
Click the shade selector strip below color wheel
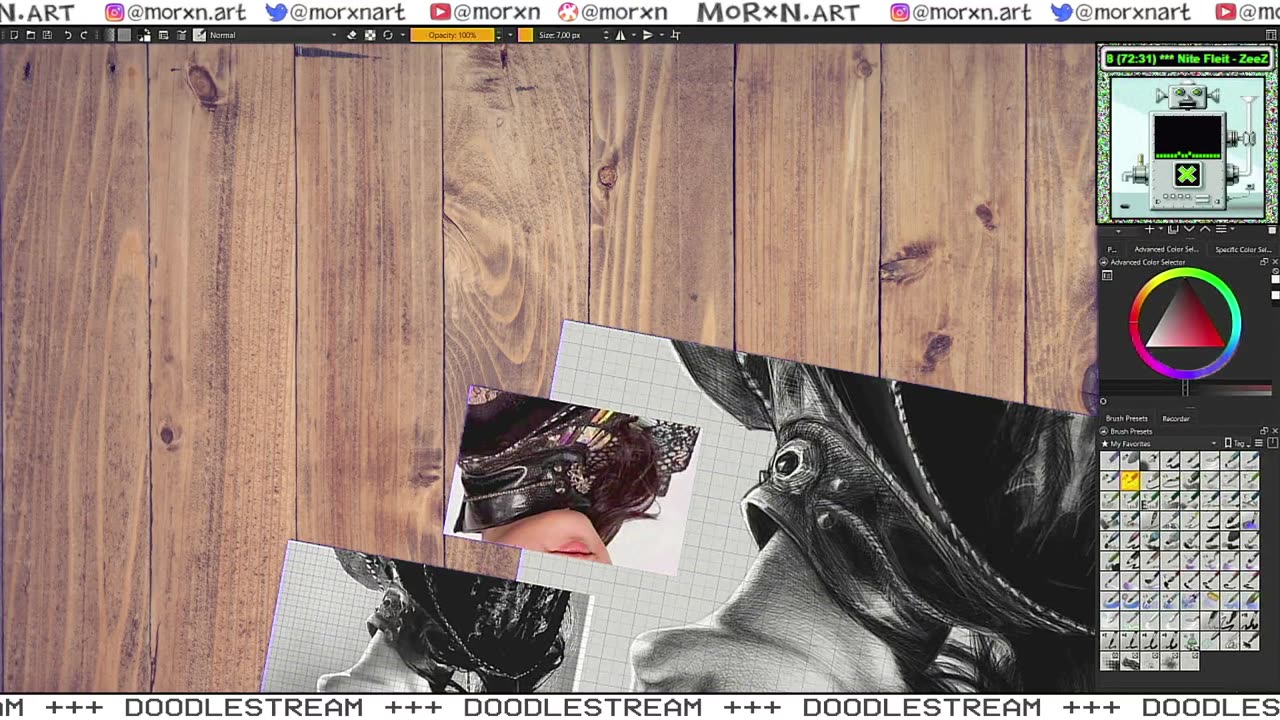pos(1187,390)
